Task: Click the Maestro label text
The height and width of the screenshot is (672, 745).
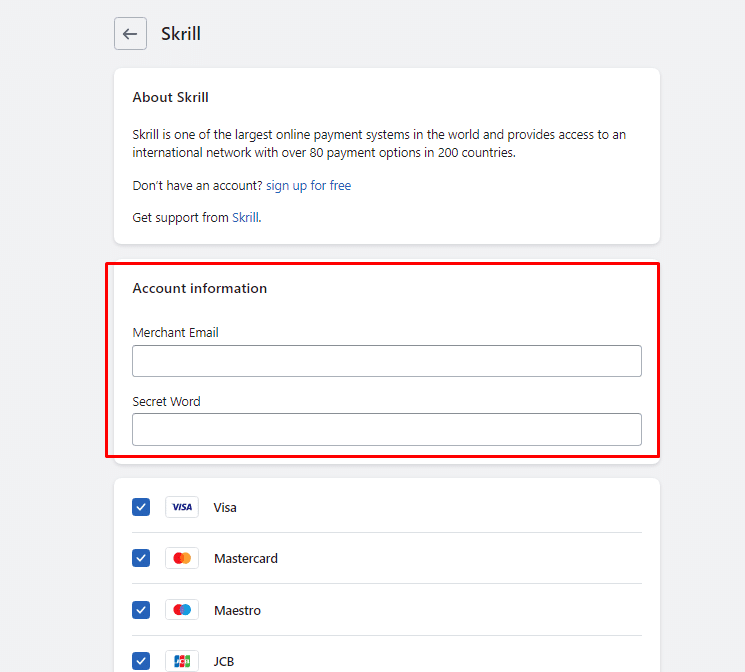Action: (x=237, y=611)
